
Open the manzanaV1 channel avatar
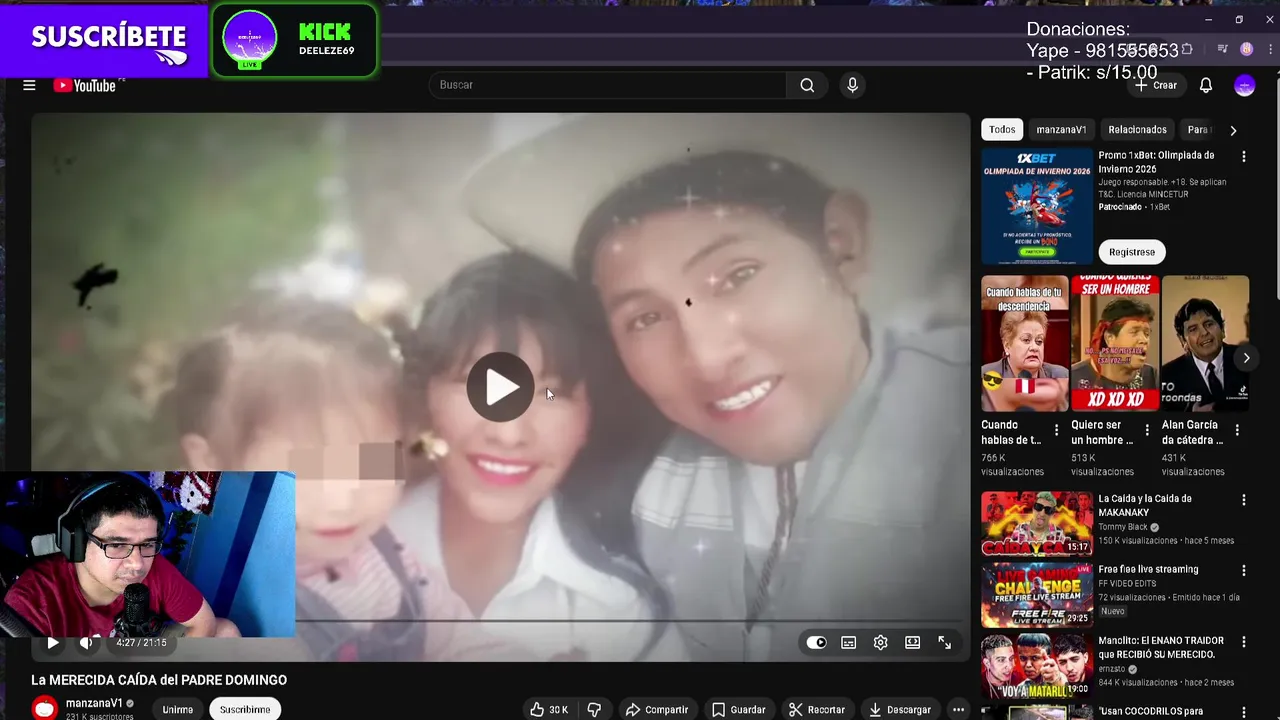click(x=45, y=708)
